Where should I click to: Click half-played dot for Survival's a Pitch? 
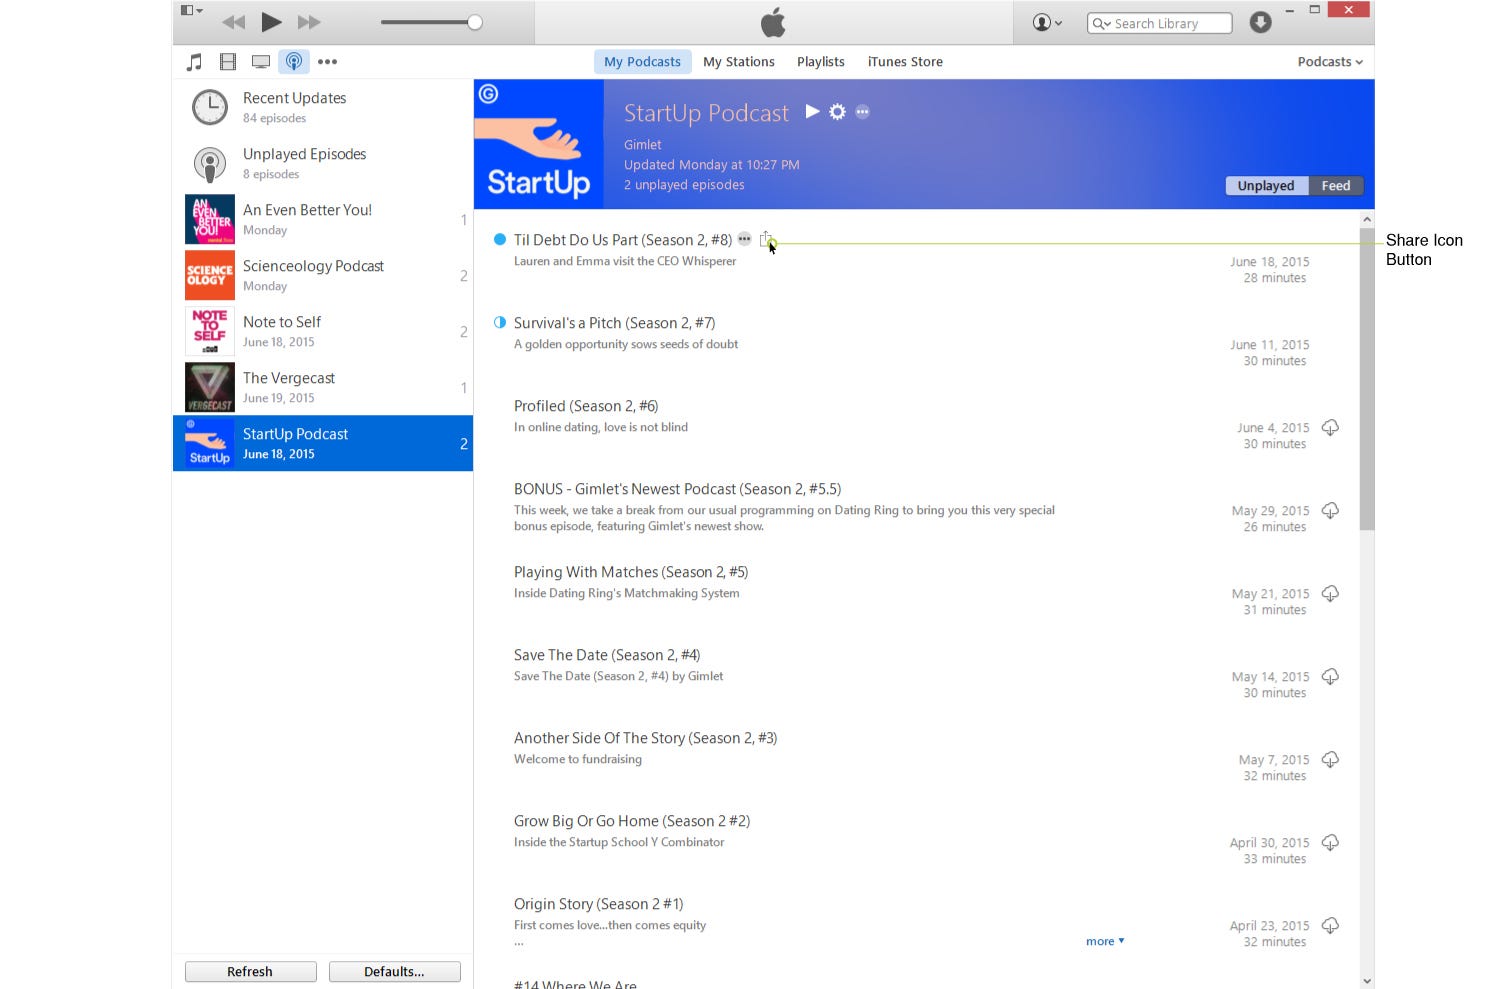point(500,322)
